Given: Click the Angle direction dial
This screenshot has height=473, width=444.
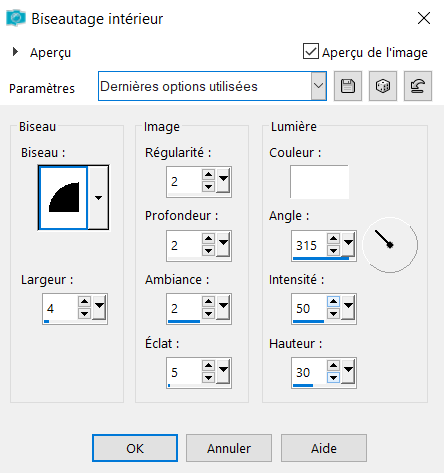Looking at the screenshot, I should (x=390, y=245).
